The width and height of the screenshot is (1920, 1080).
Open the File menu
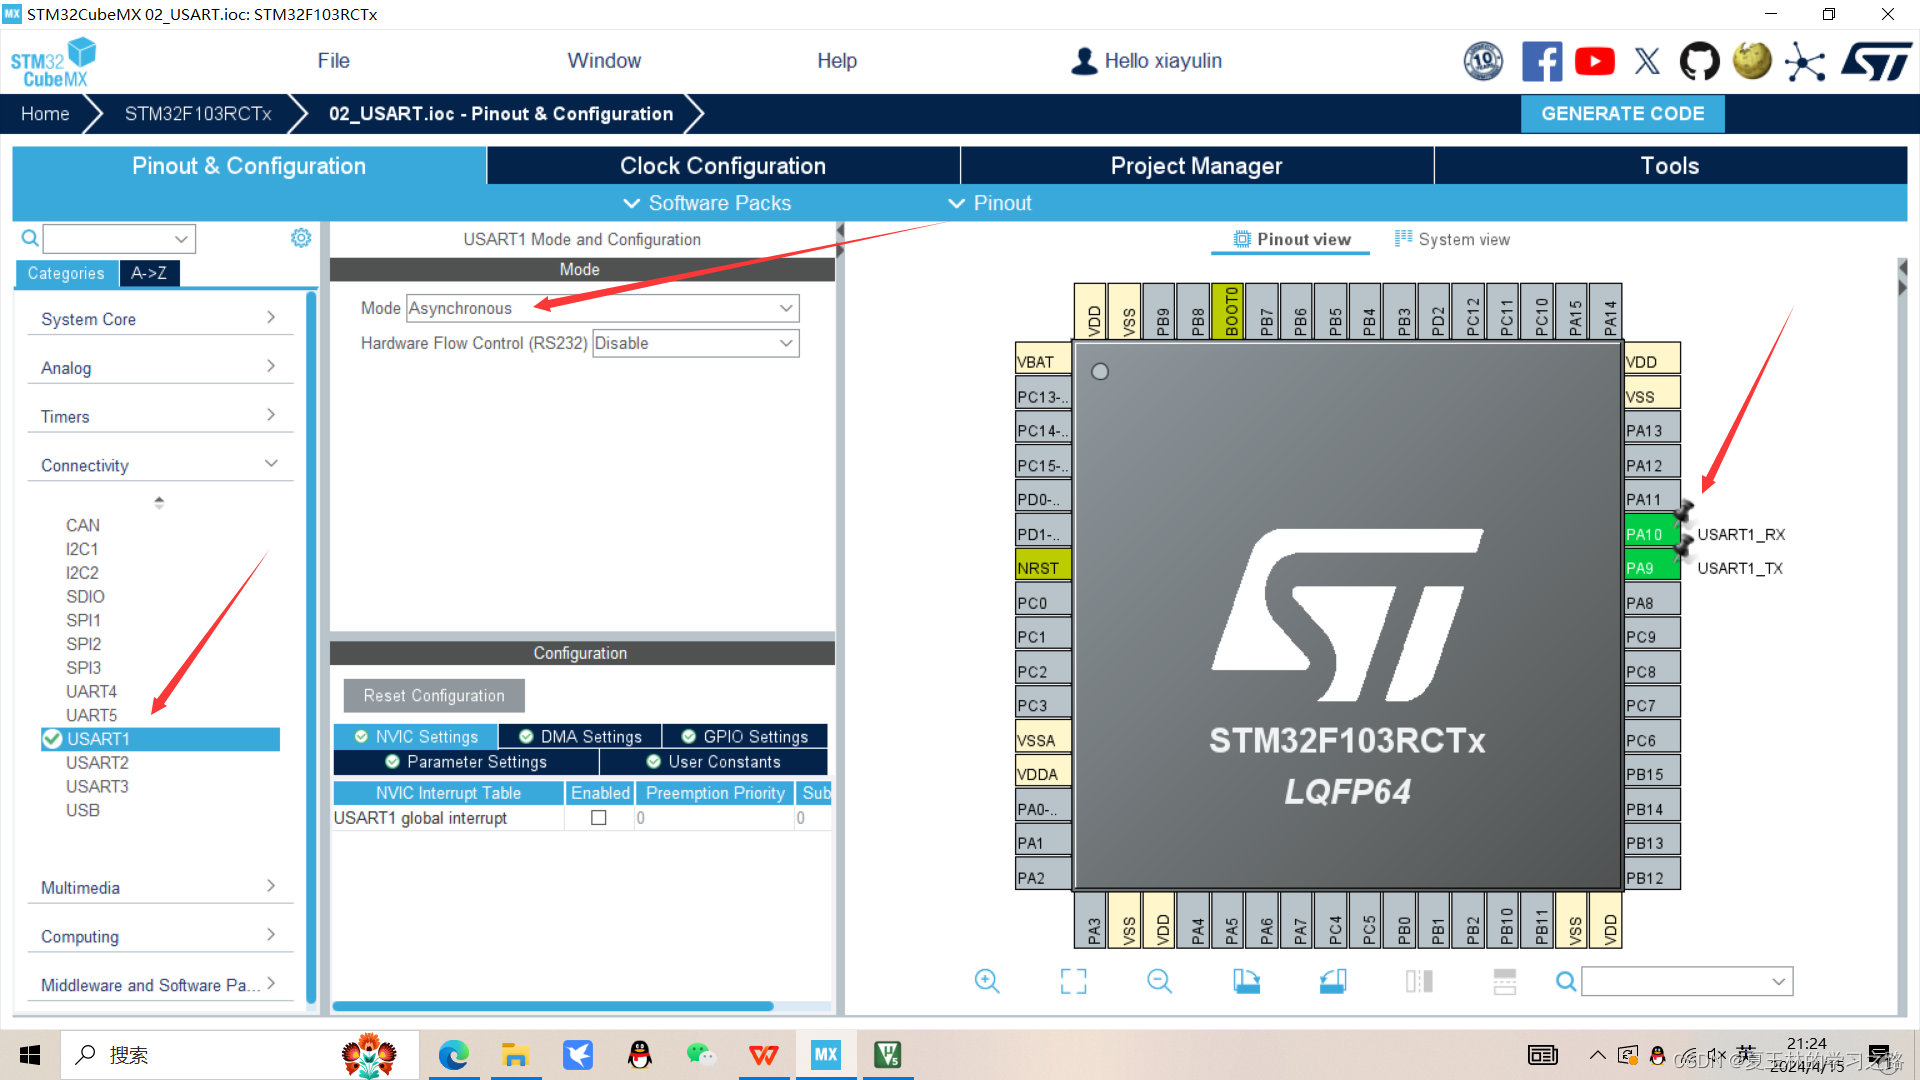tap(333, 61)
